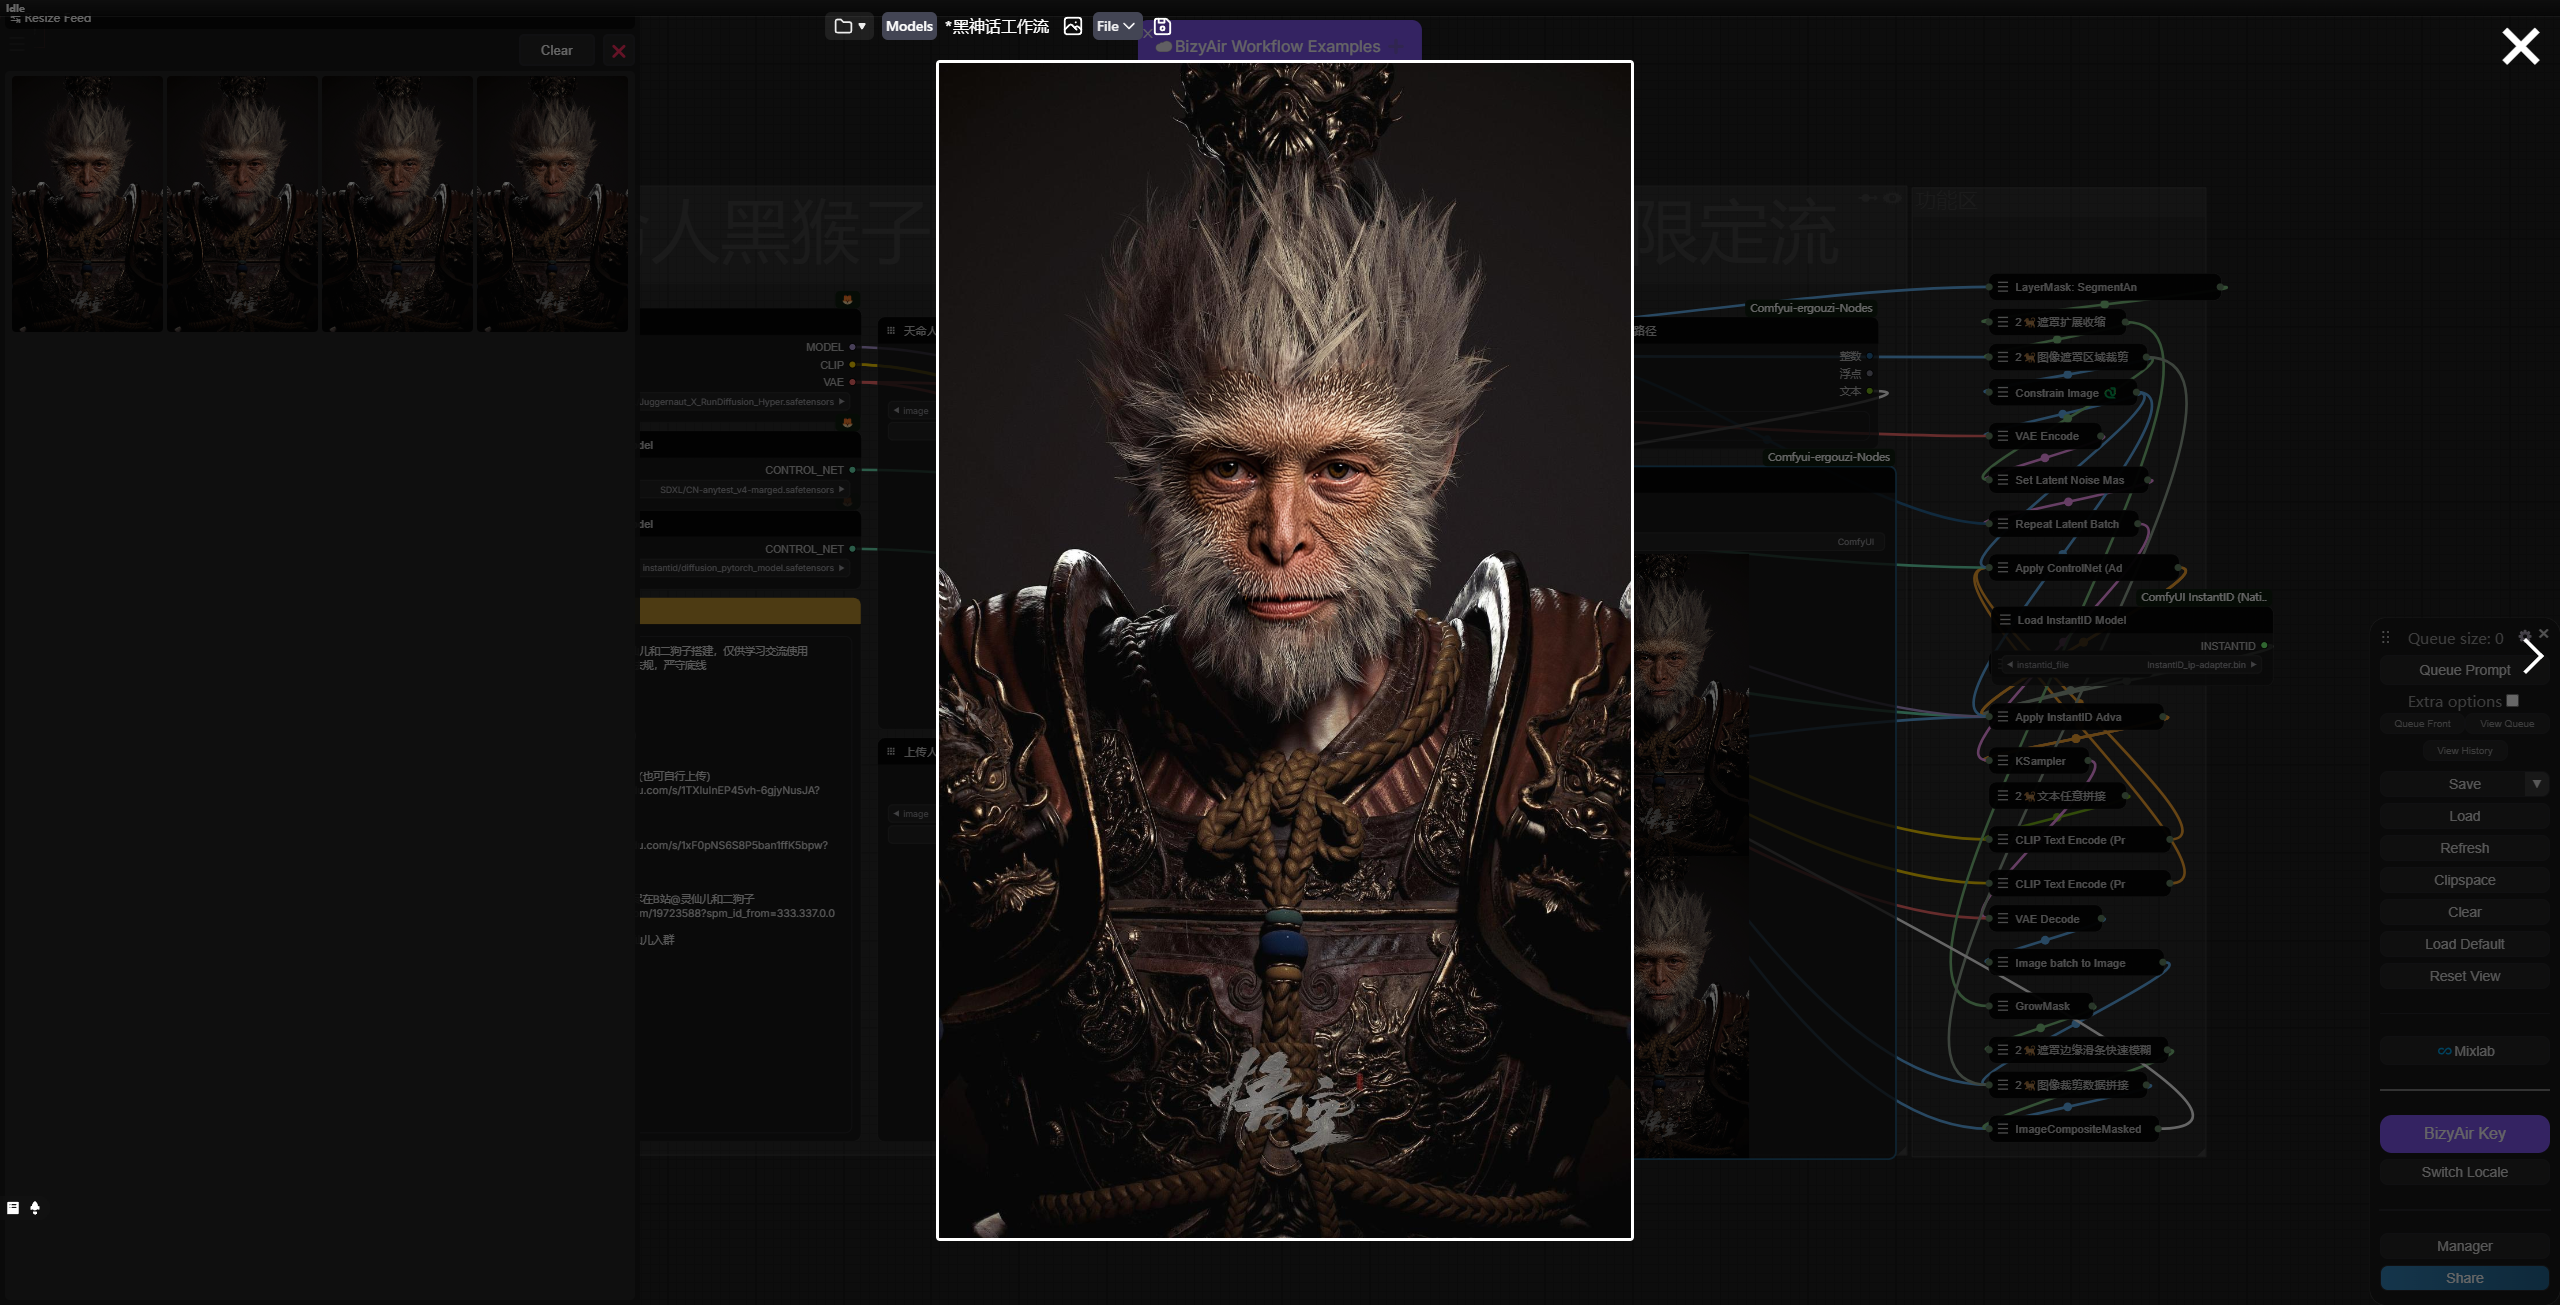The image size is (2560, 1305).
Task: Click the Load button
Action: pyautogui.click(x=2464, y=816)
